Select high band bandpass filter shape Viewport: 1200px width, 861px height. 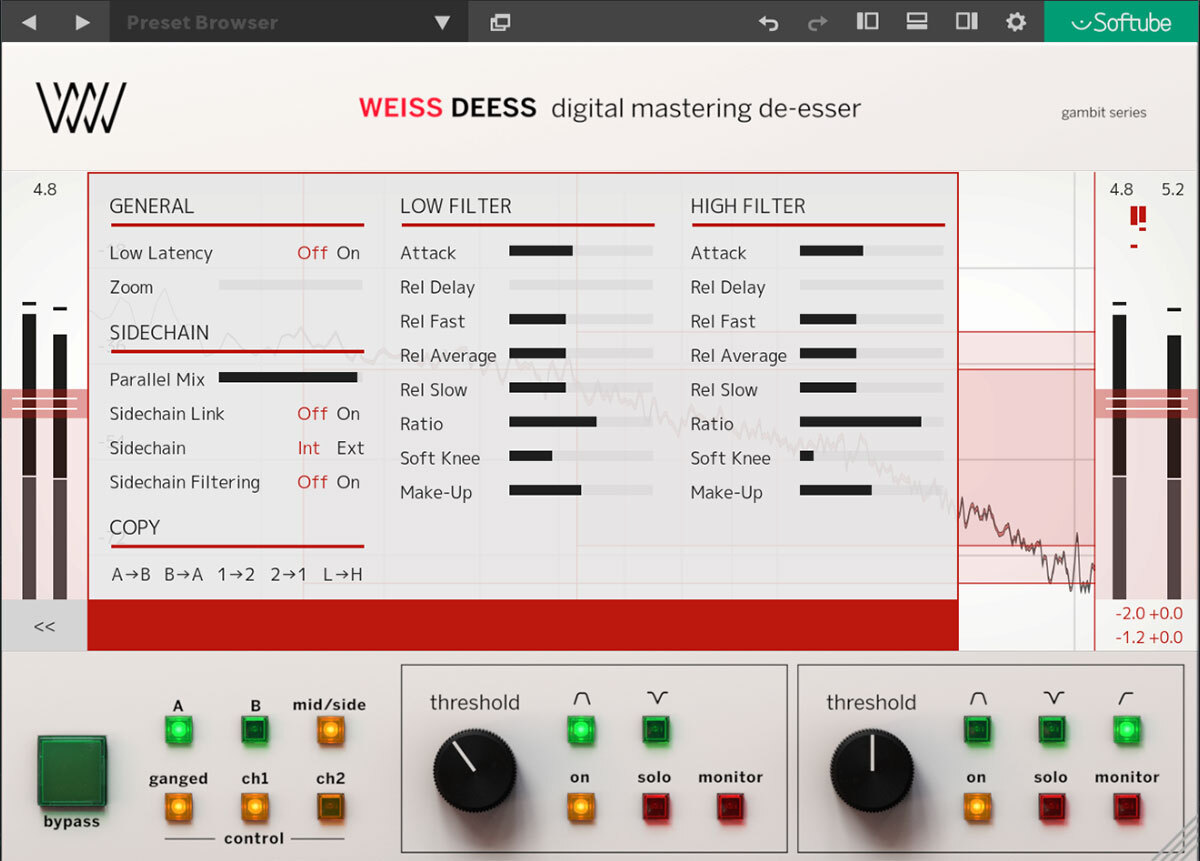point(977,730)
